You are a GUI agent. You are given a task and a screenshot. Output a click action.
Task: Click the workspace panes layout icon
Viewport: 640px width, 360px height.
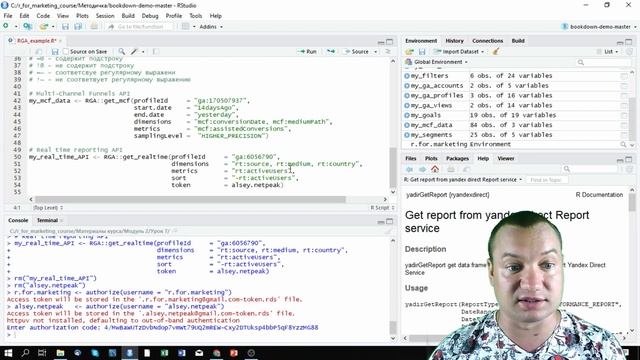click(x=185, y=27)
